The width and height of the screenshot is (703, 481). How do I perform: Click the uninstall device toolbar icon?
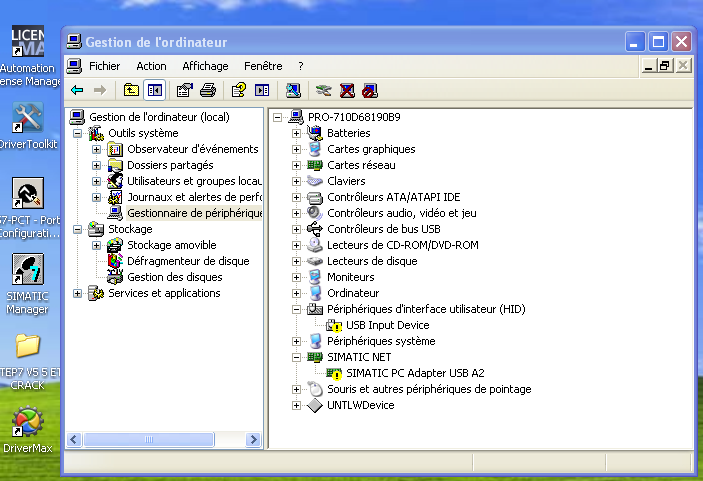coord(347,90)
